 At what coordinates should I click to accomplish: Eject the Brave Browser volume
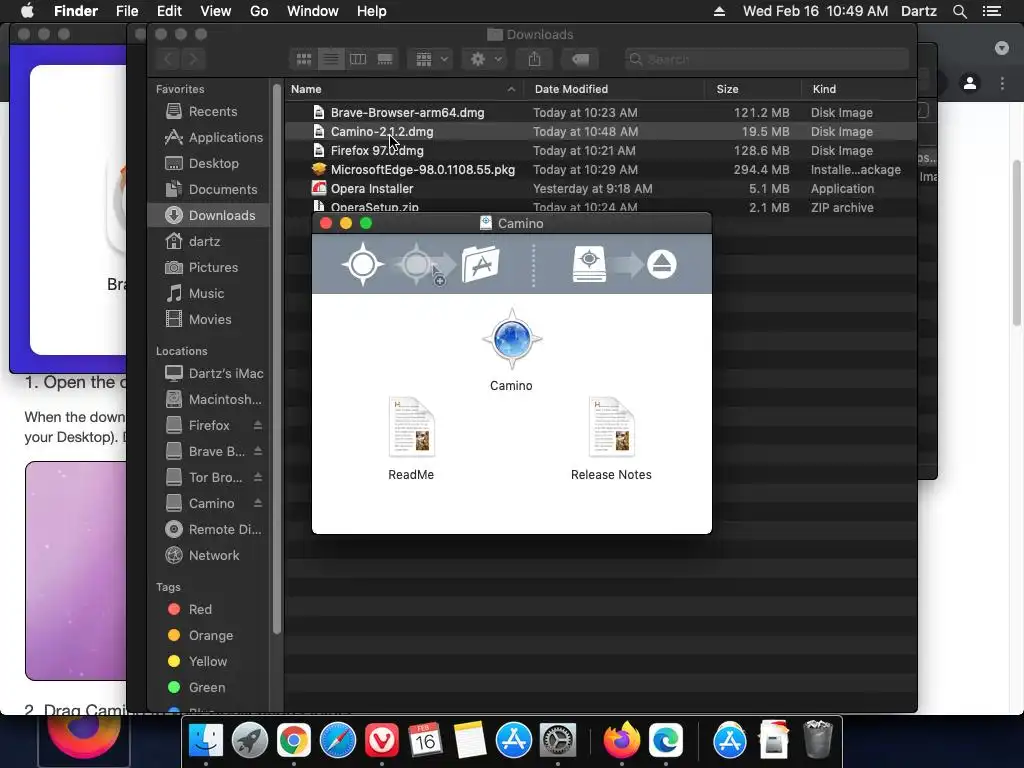[x=258, y=451]
